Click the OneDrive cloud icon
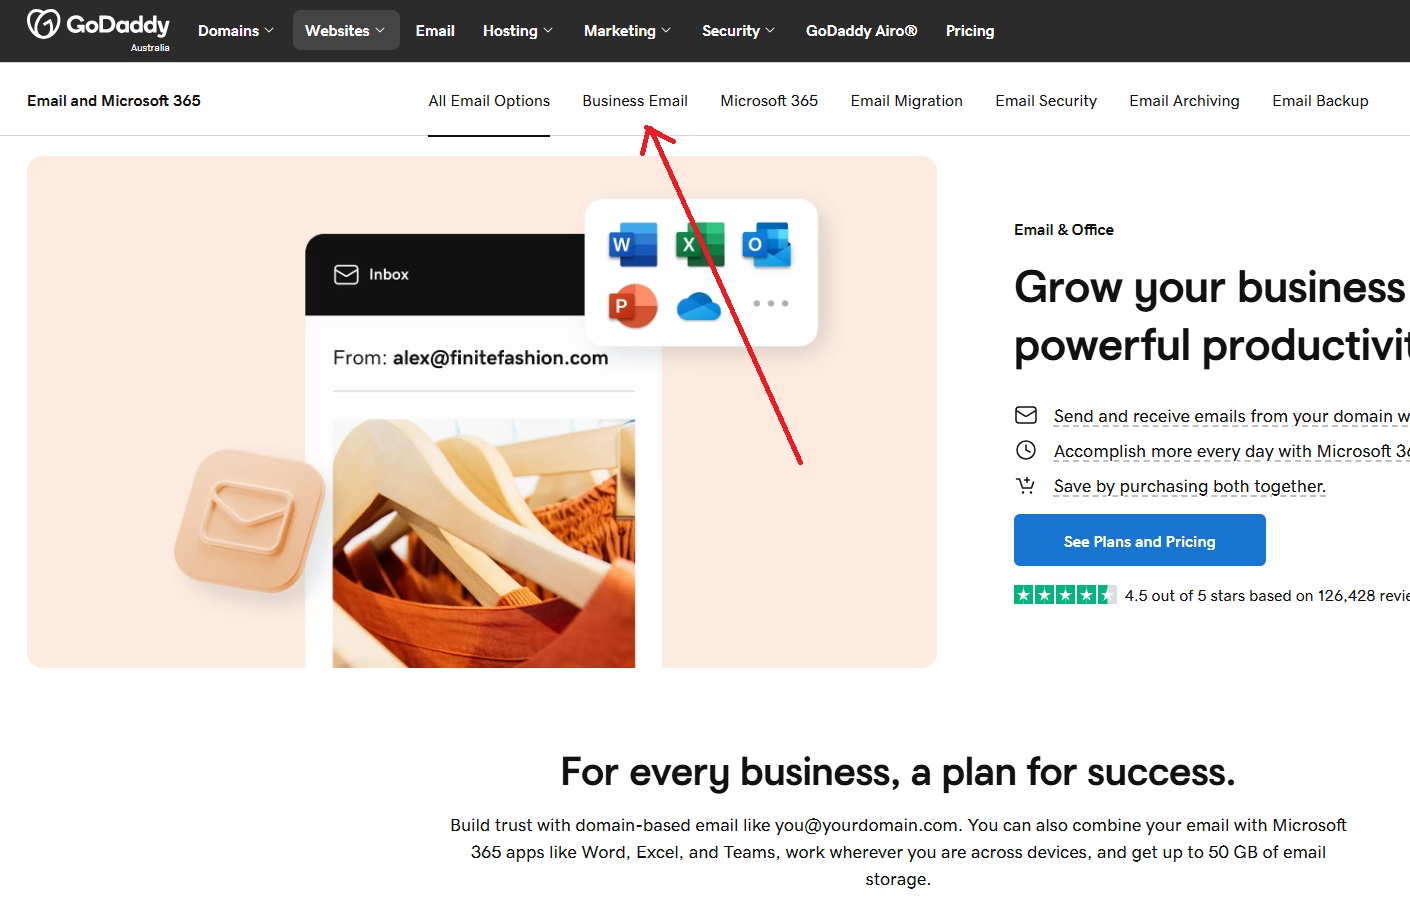 click(699, 306)
